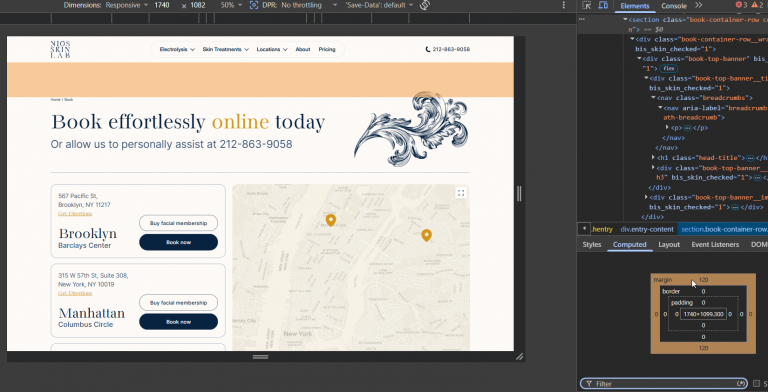Click Book now for Brooklyn

(x=178, y=242)
